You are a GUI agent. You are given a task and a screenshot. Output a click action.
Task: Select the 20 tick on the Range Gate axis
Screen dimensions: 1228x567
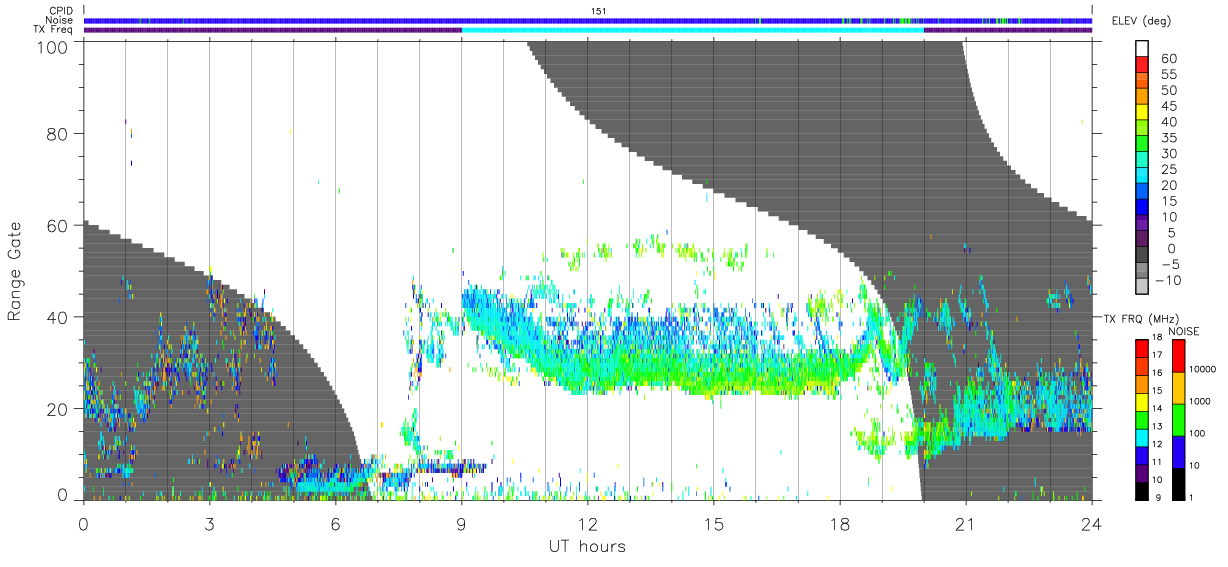coord(58,409)
